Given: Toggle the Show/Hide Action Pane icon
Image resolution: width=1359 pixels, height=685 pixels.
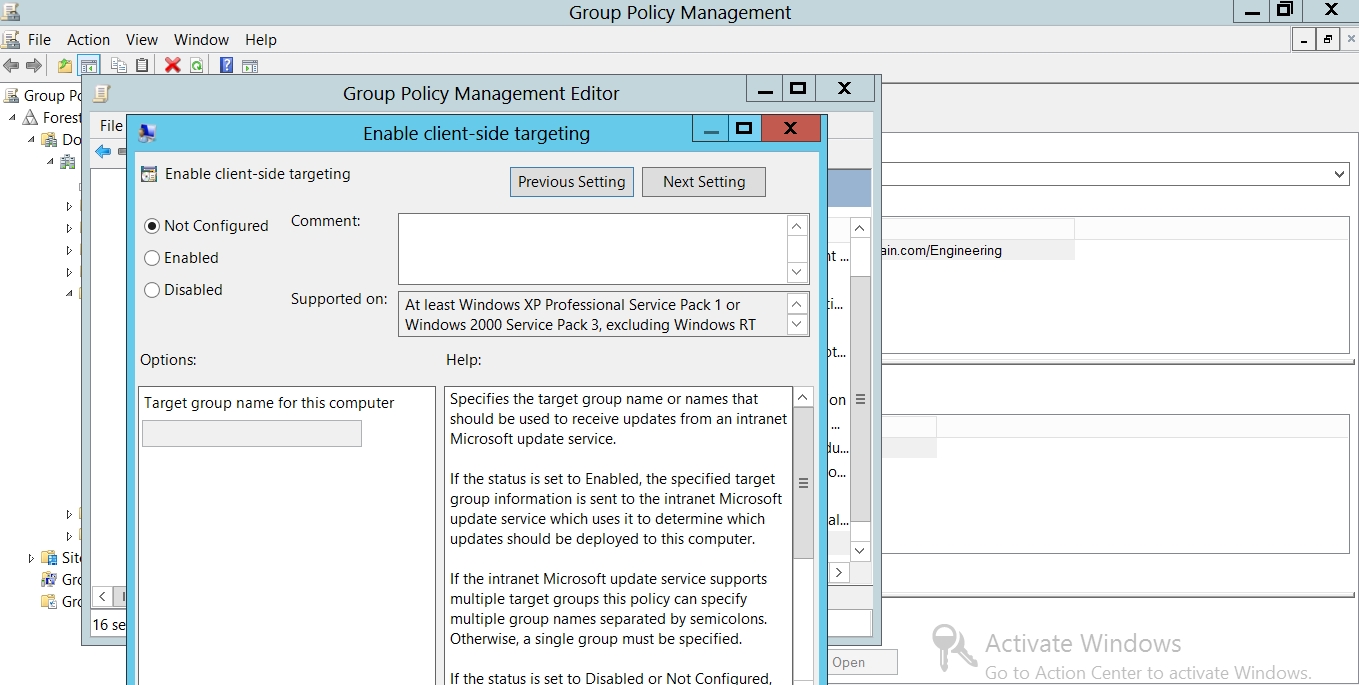Looking at the screenshot, I should [x=250, y=66].
